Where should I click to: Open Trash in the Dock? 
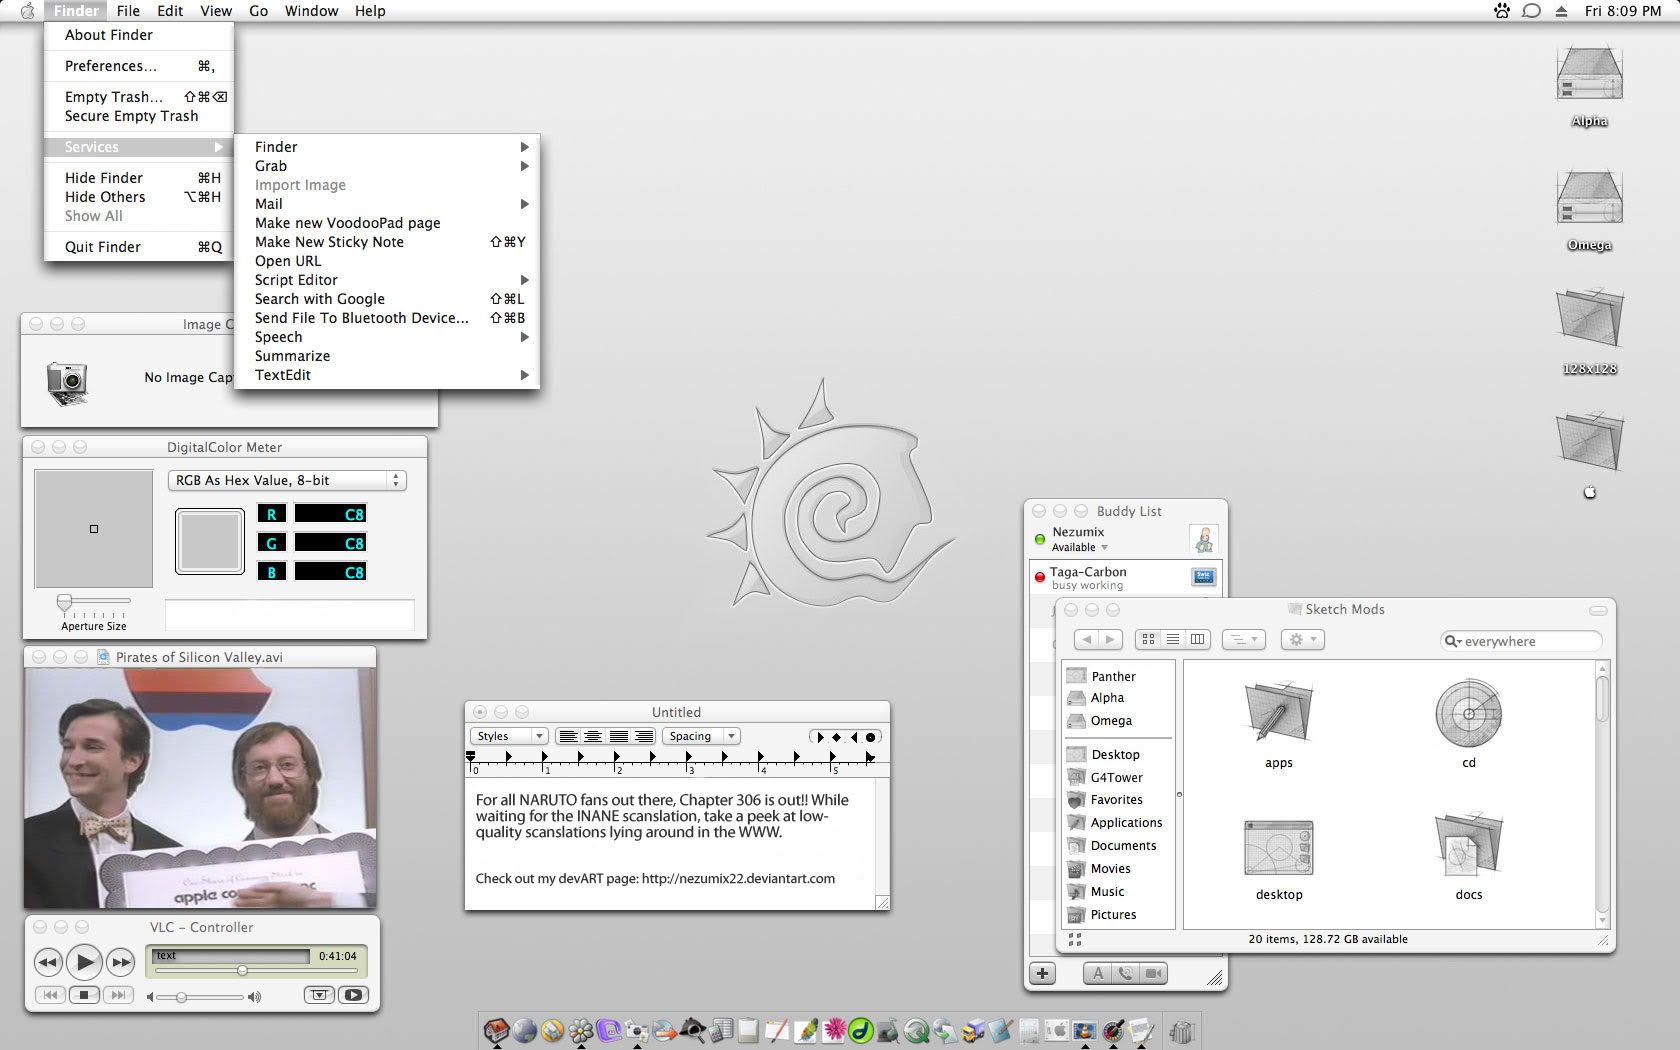pos(1182,1031)
